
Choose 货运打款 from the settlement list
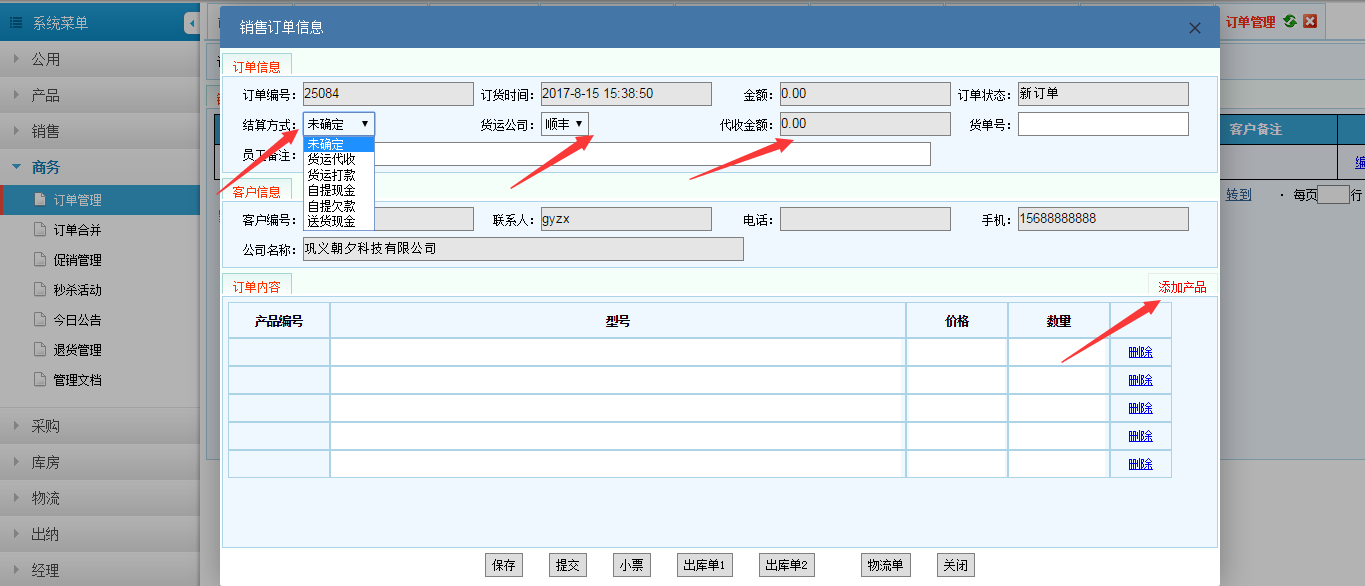pos(339,174)
